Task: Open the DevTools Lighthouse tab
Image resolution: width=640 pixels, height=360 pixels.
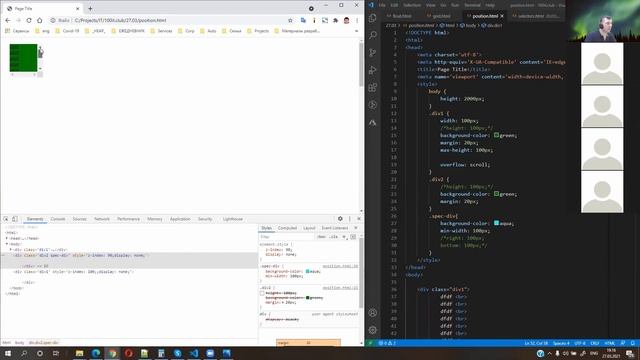Action: (233, 219)
